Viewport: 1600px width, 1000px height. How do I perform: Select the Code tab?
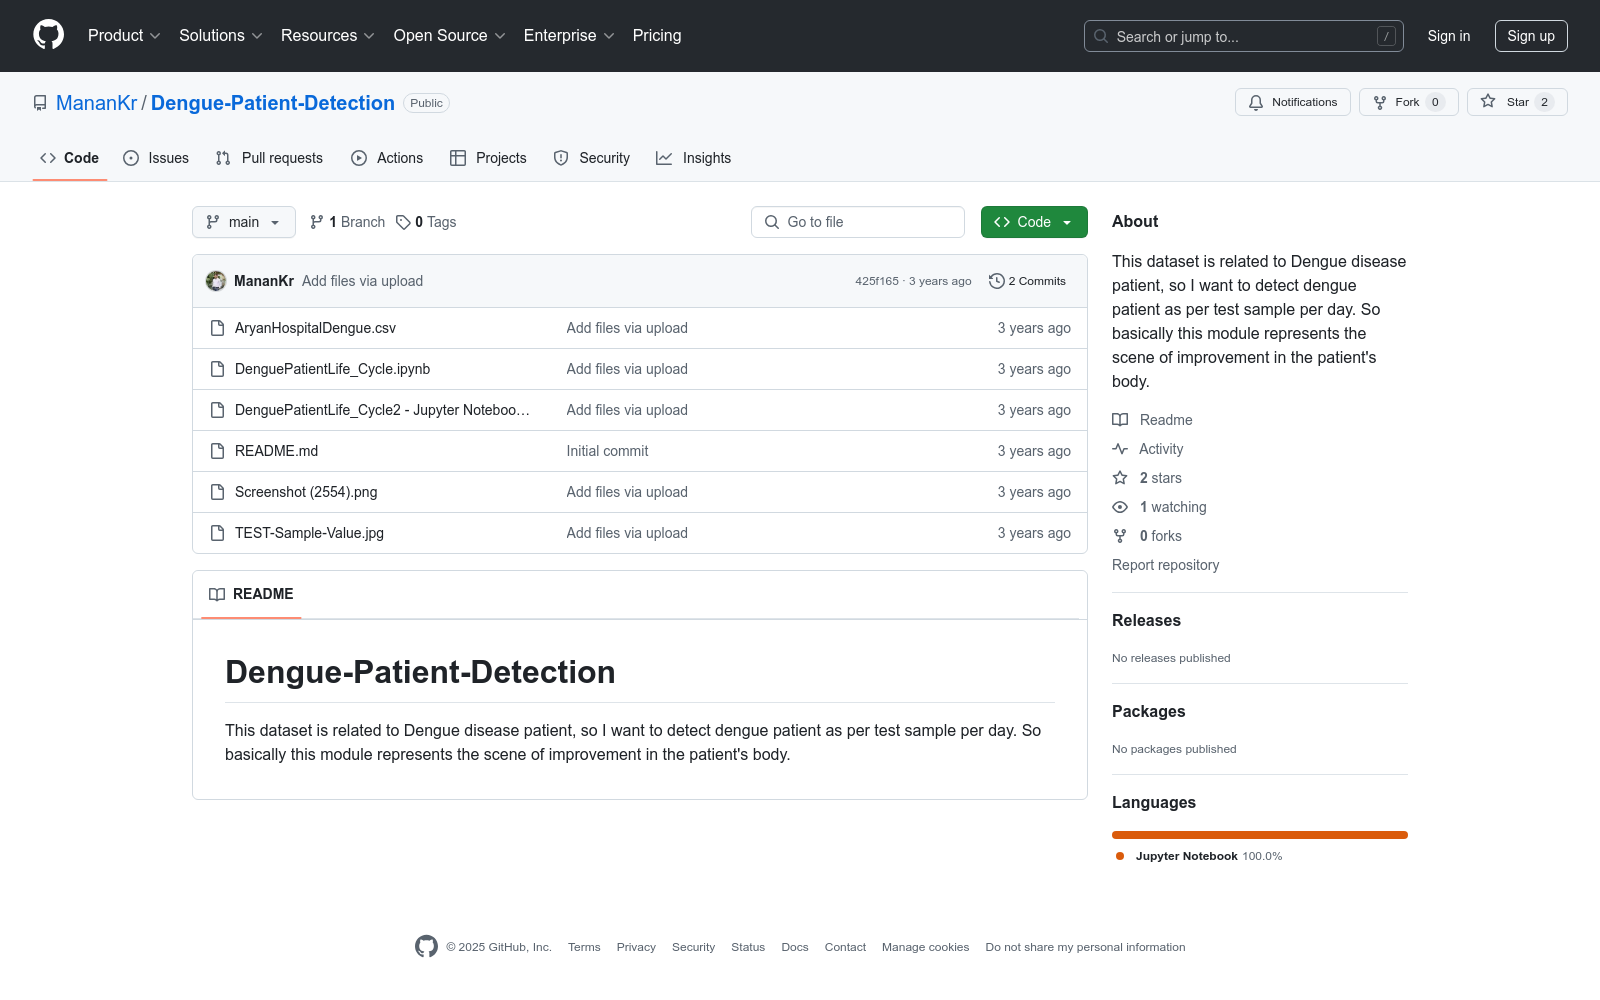70,158
